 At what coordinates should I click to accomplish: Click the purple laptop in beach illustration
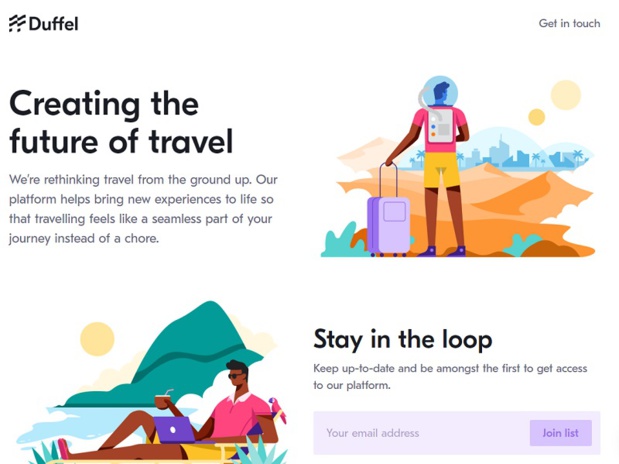[174, 430]
